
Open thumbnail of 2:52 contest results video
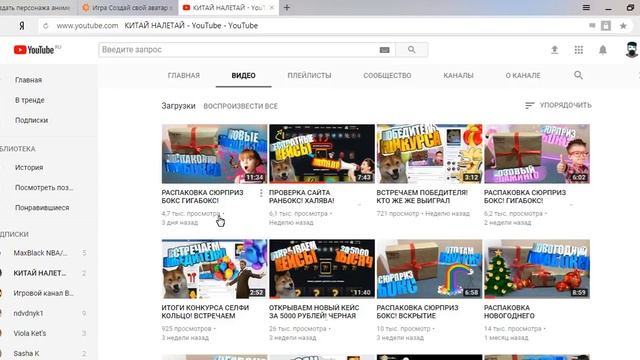pyautogui.click(x=214, y=269)
